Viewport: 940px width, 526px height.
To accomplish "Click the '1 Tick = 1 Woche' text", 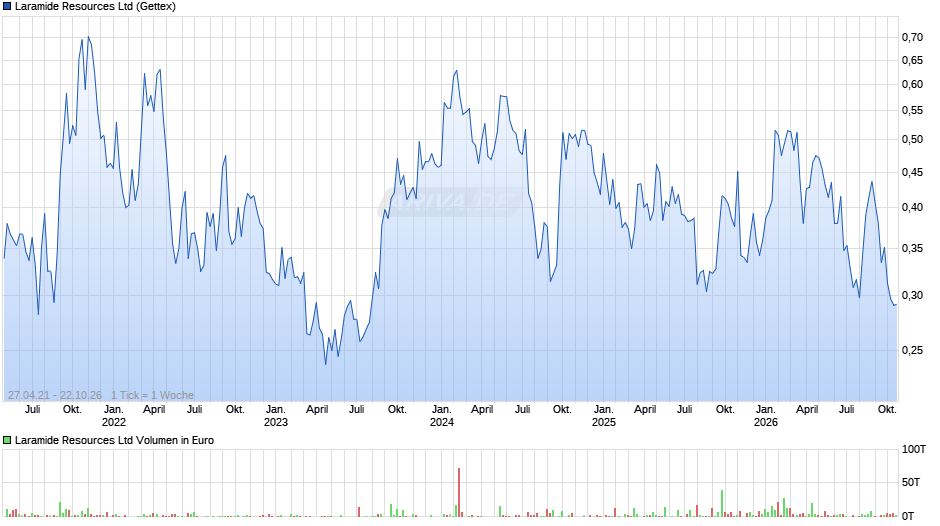I will pyautogui.click(x=152, y=395).
